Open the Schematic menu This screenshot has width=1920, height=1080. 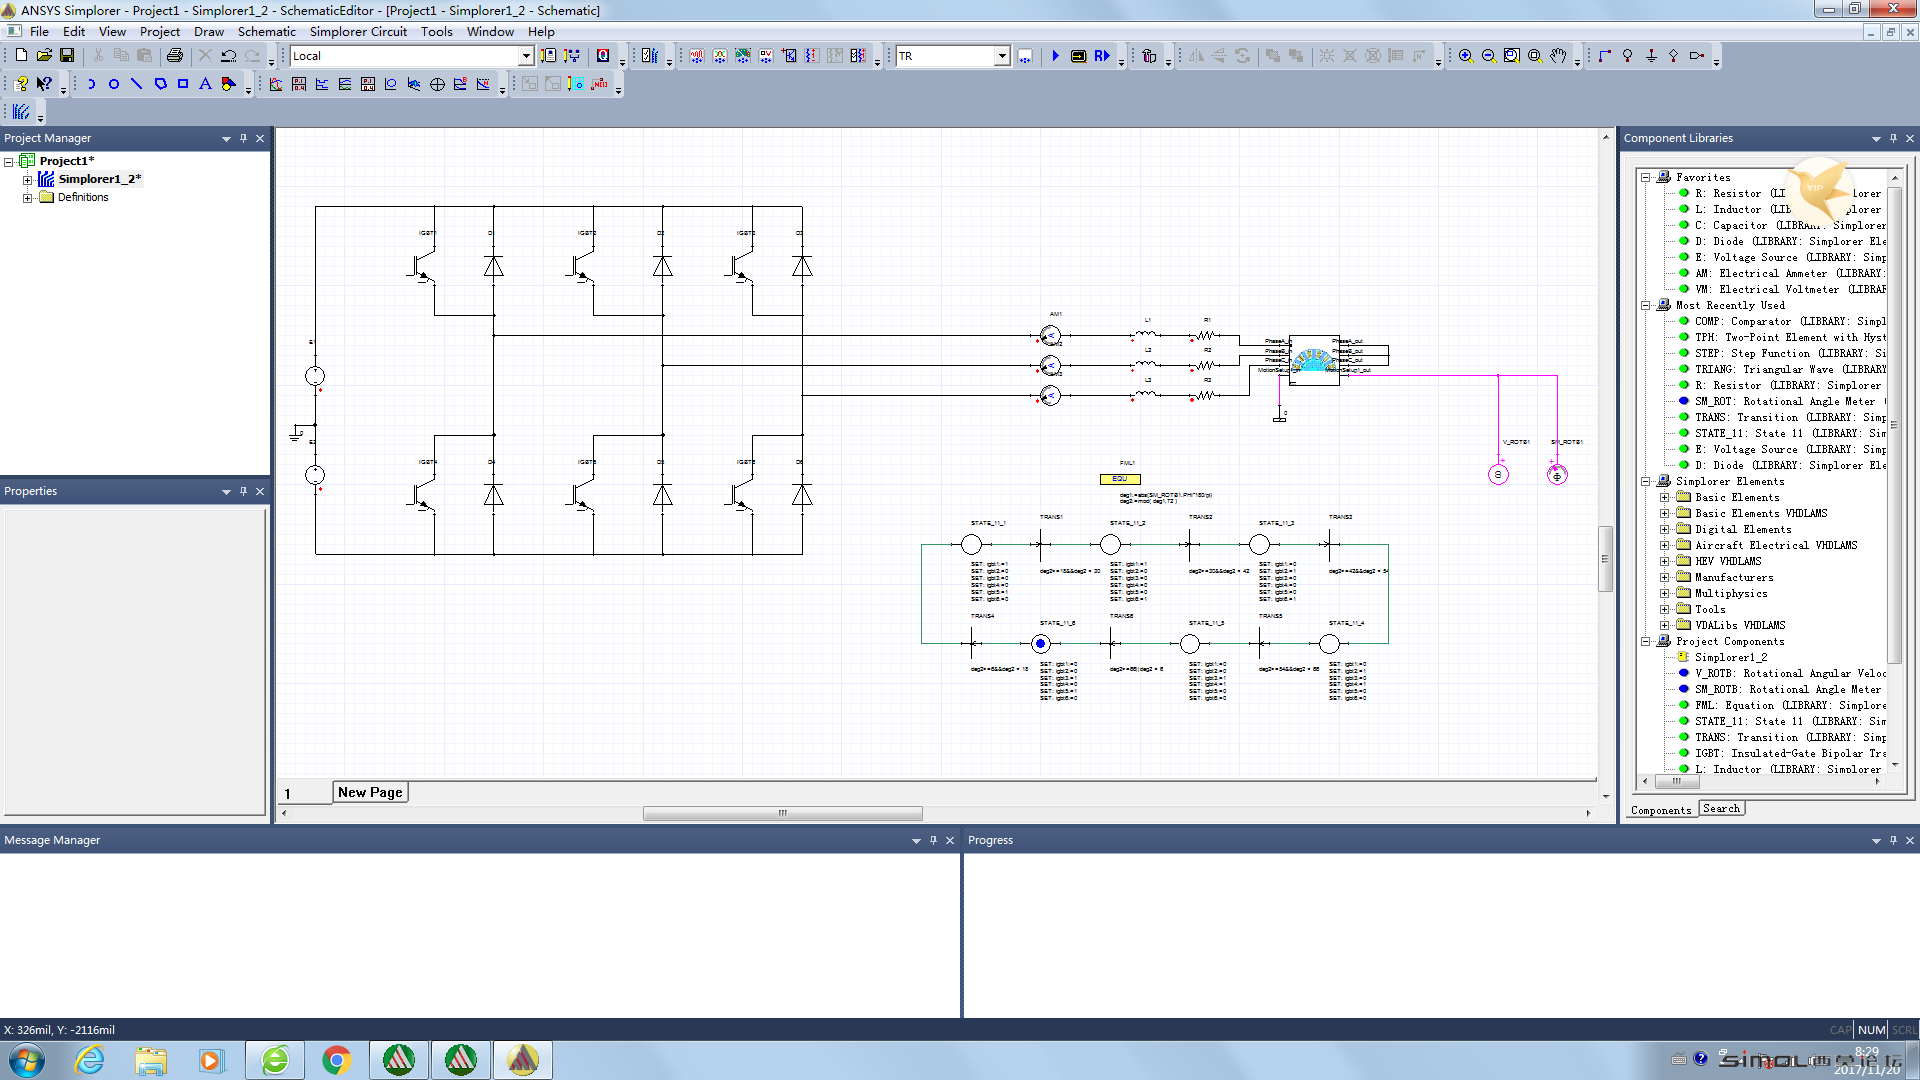(x=266, y=31)
